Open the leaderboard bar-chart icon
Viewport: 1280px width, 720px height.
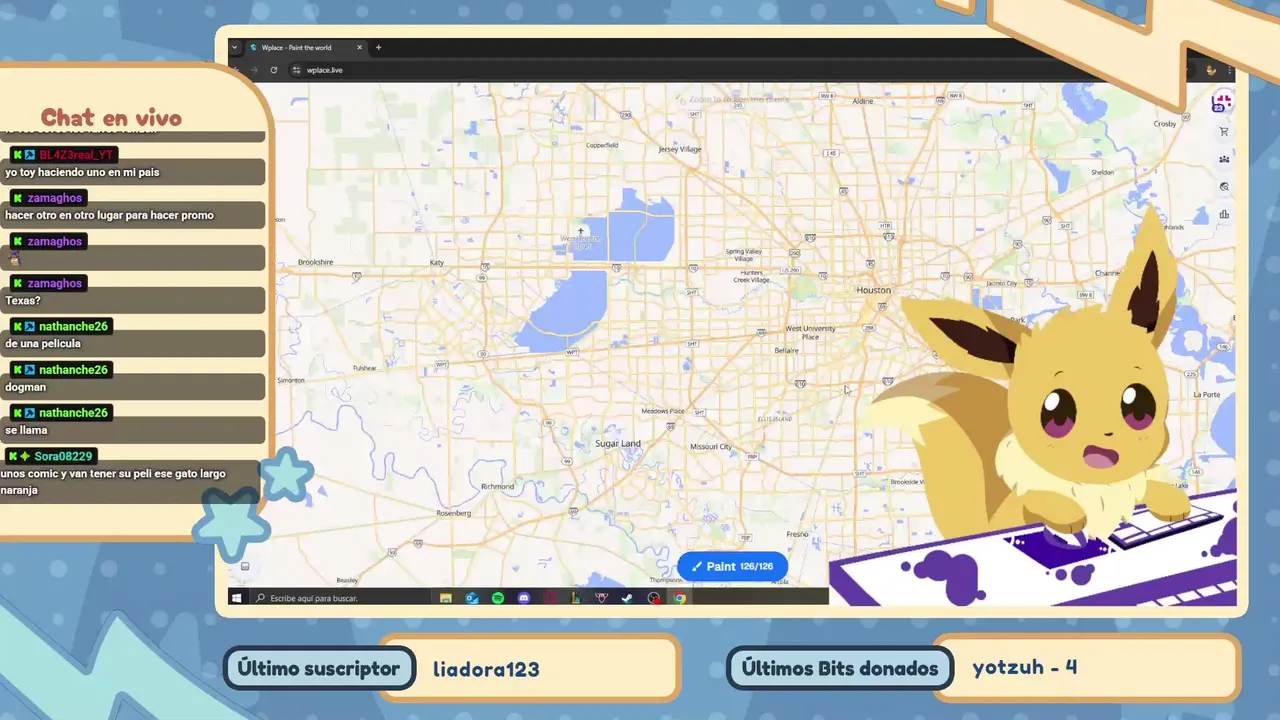(1224, 214)
